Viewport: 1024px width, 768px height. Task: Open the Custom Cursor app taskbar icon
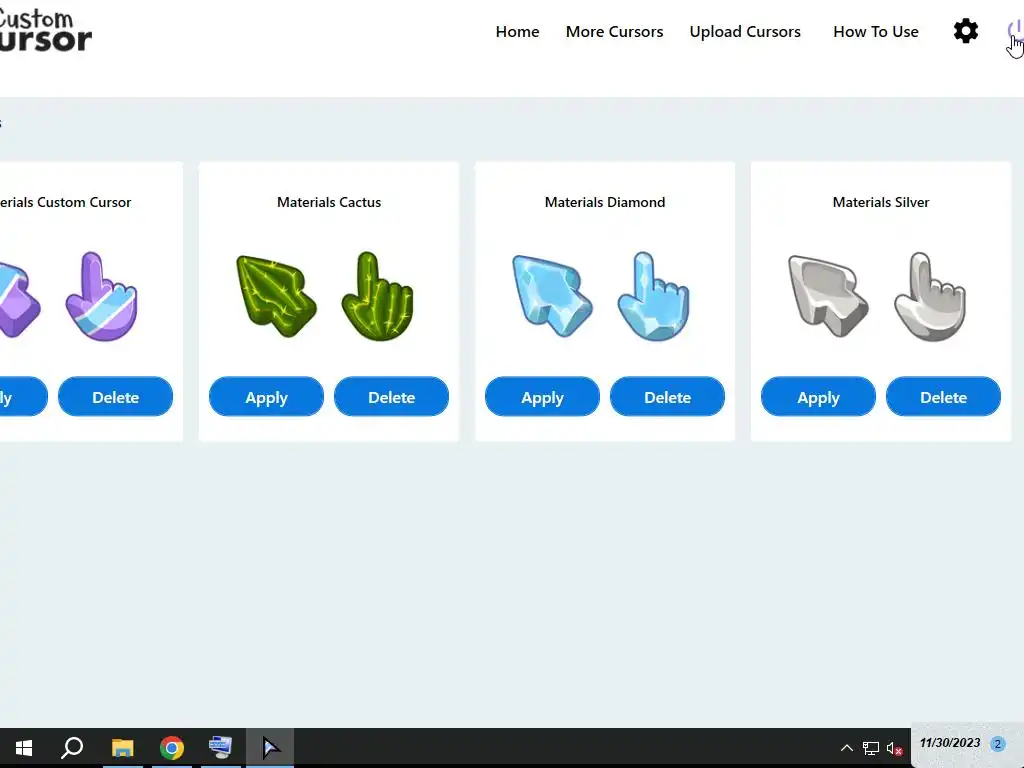(x=270, y=748)
